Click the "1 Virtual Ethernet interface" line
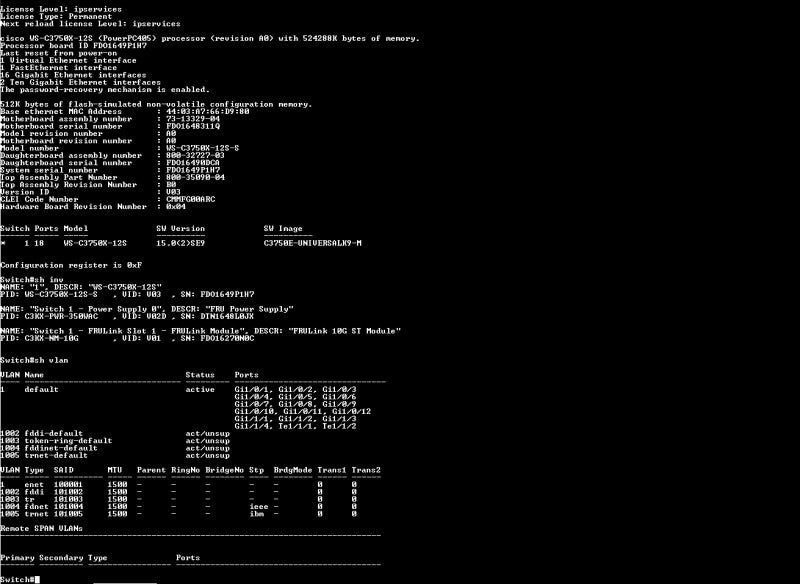Screen dimensions: 800x584 [x=68, y=60]
